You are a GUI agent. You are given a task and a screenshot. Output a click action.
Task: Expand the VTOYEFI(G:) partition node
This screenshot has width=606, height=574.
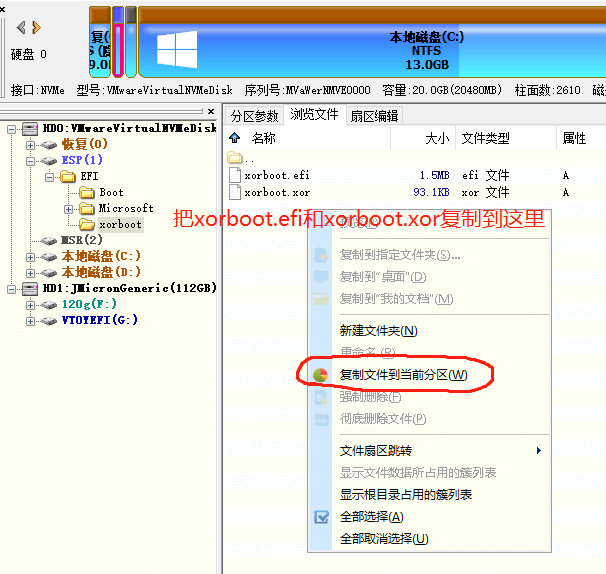coord(30,320)
